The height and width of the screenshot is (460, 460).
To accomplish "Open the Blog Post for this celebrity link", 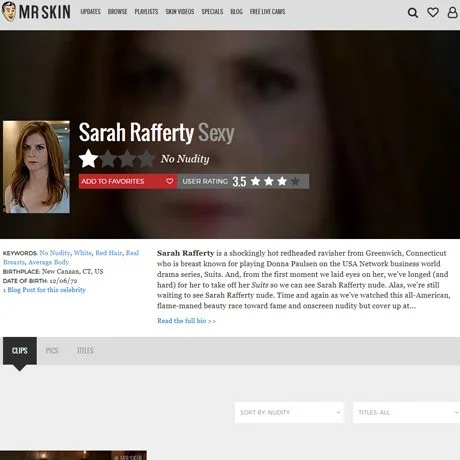I will 44,290.
